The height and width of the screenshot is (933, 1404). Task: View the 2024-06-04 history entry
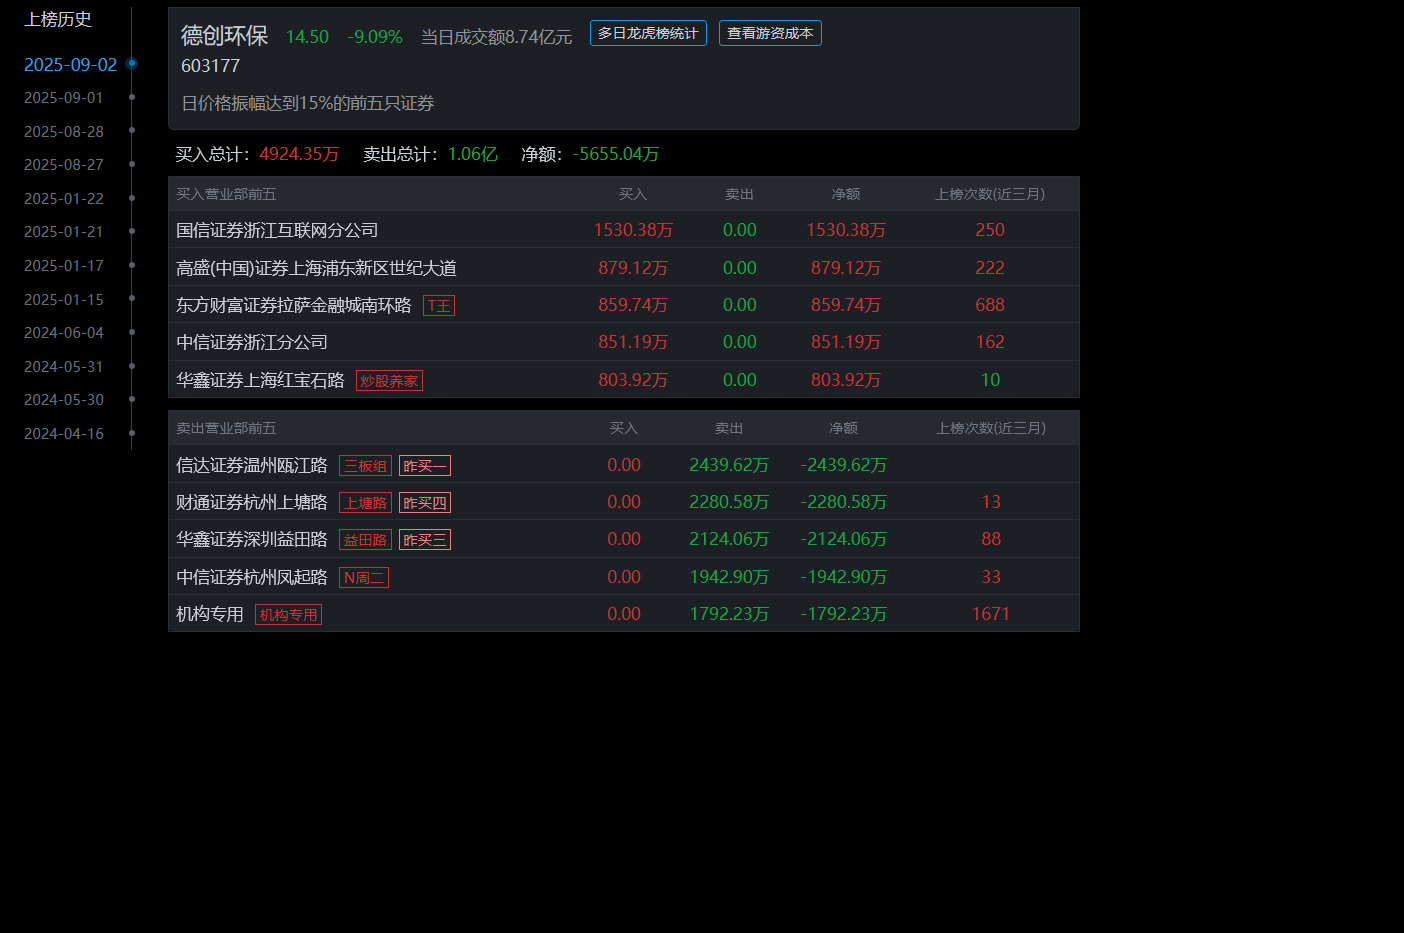[64, 333]
